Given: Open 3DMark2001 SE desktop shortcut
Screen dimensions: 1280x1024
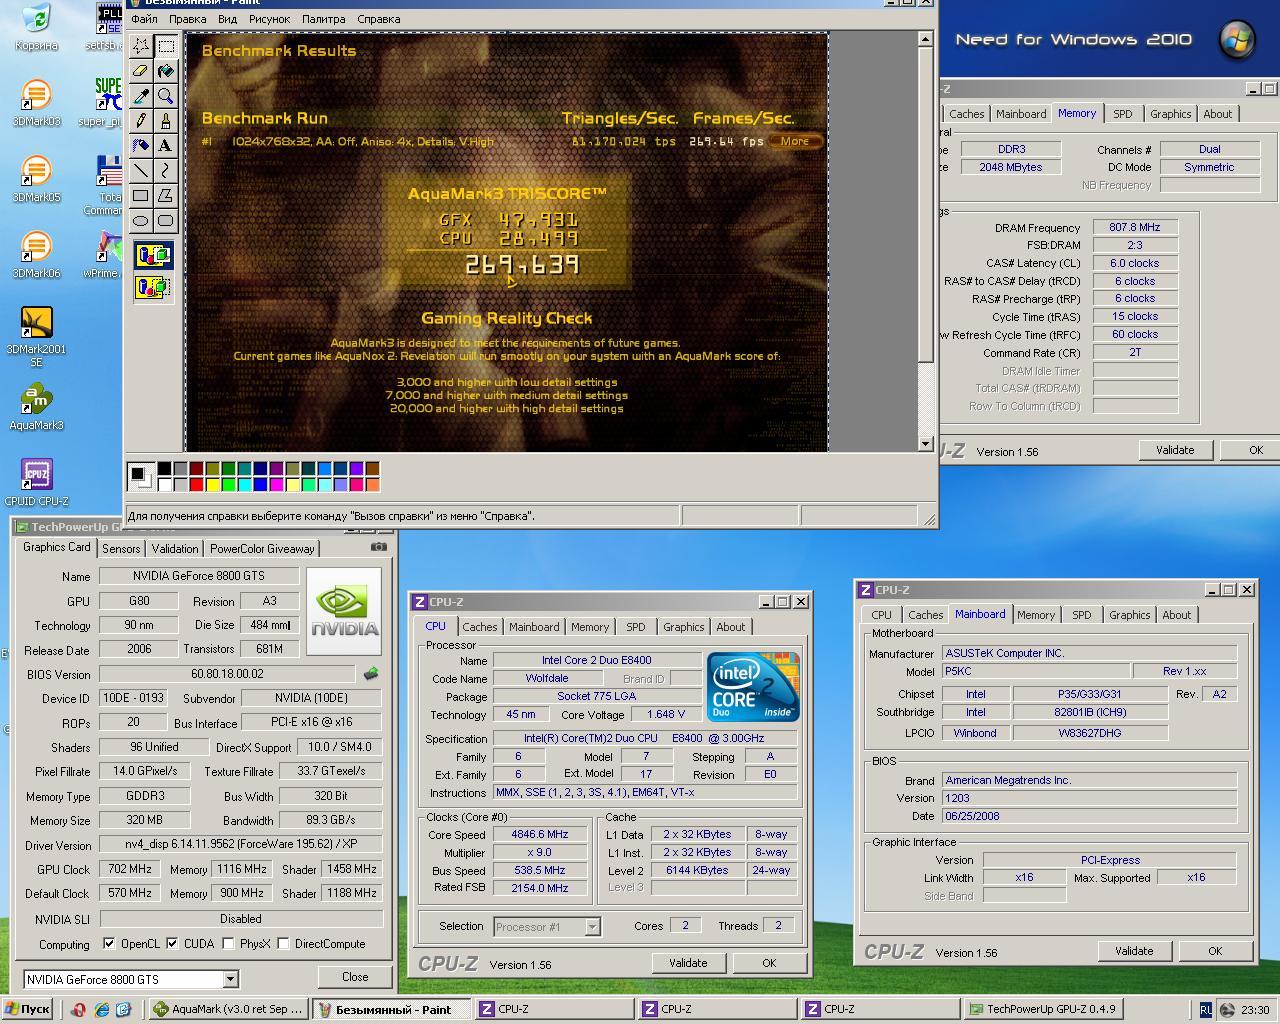Looking at the screenshot, I should 36,336.
